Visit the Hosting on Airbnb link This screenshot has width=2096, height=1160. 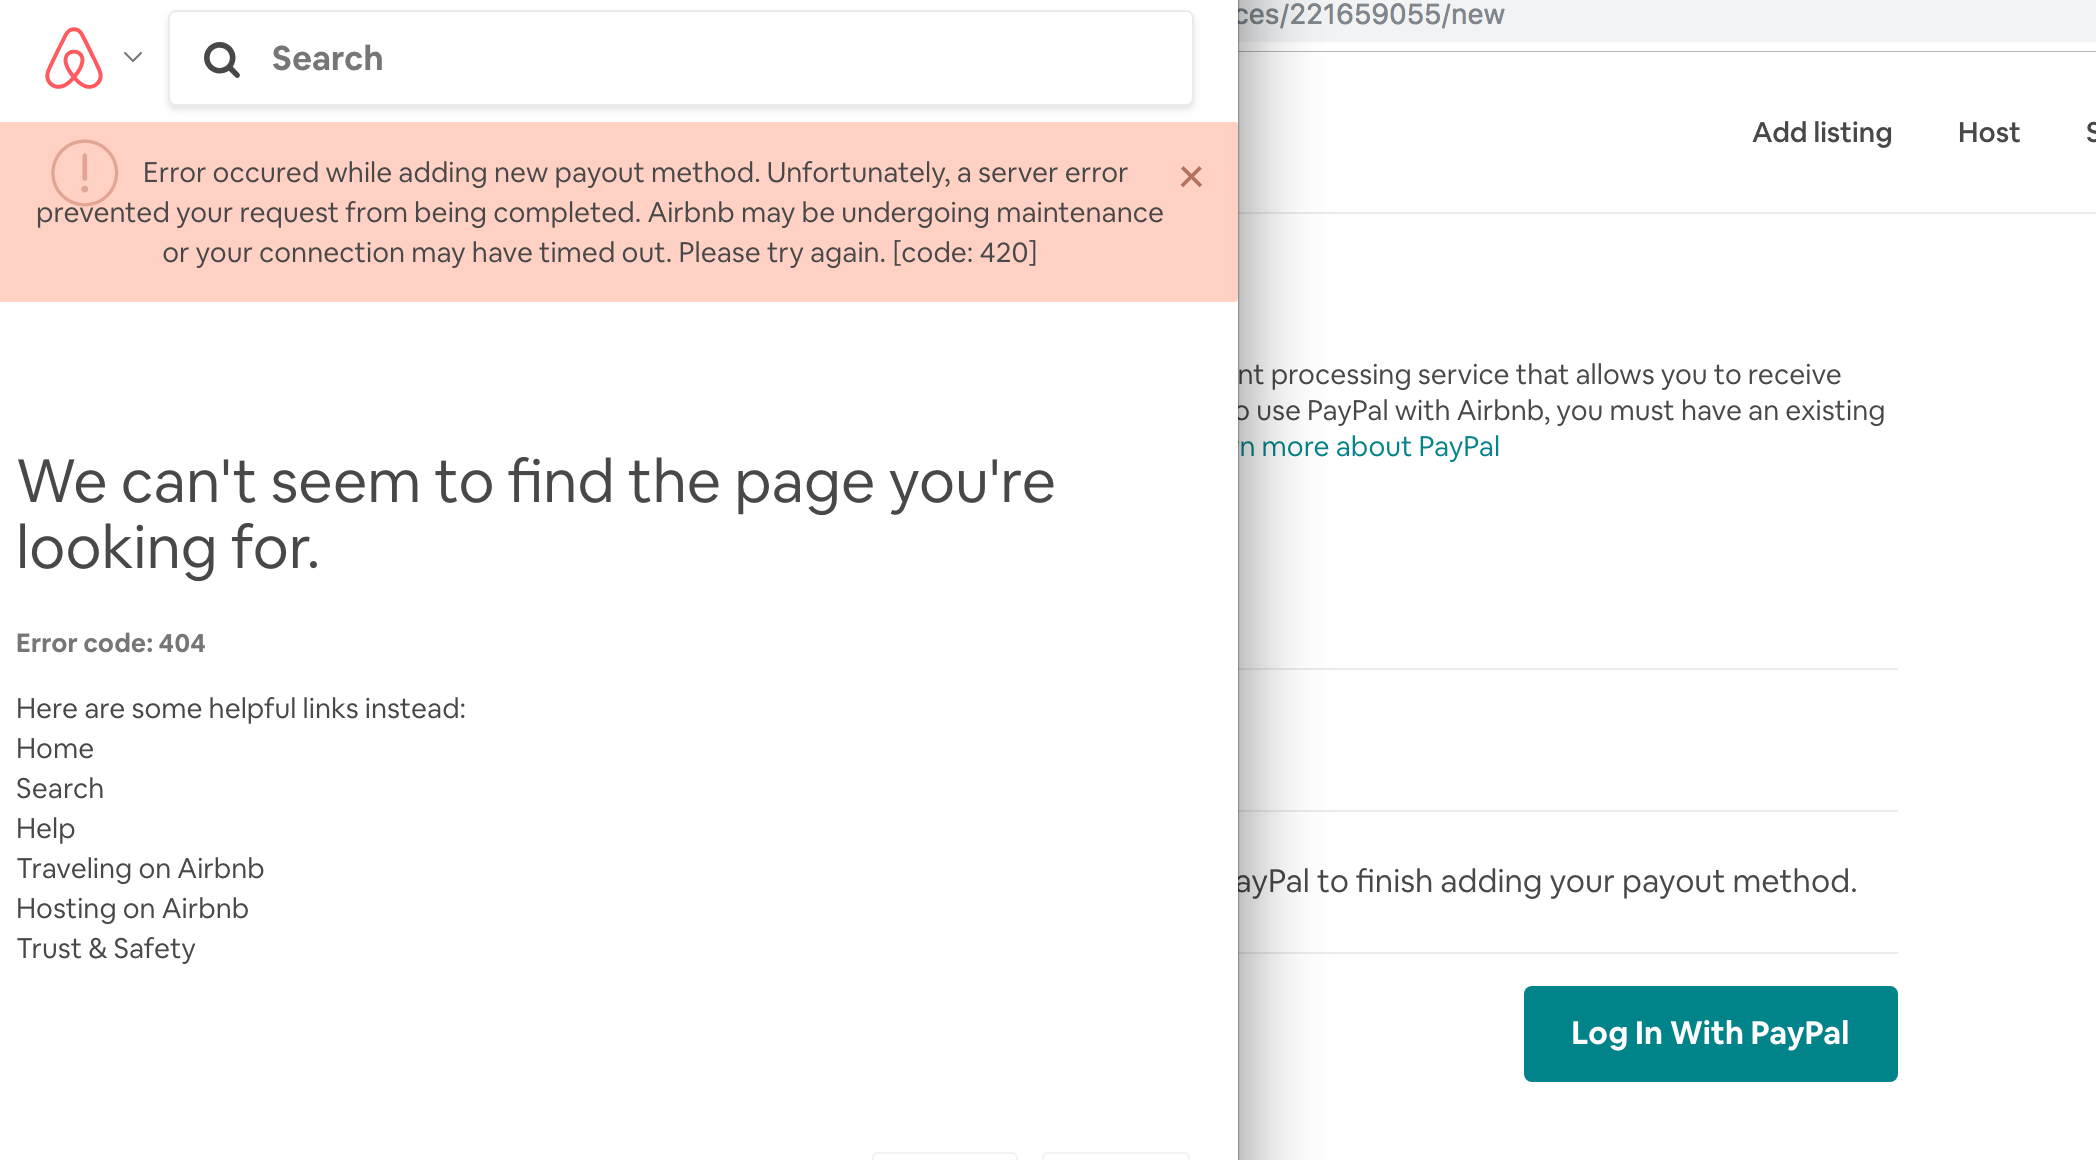131,908
